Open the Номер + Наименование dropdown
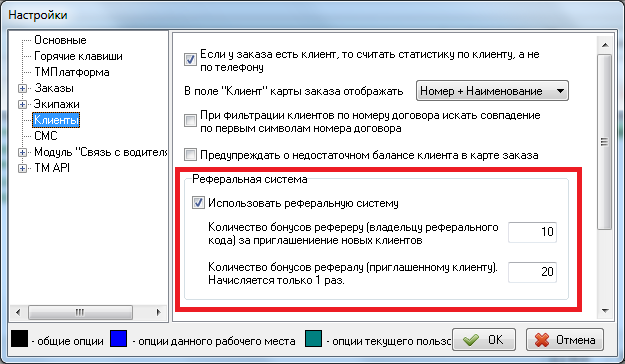The image size is (625, 364). point(492,91)
